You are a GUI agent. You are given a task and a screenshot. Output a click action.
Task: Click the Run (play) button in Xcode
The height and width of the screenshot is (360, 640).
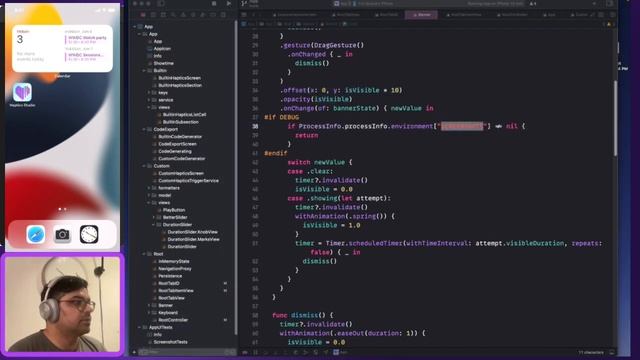(229, 3)
